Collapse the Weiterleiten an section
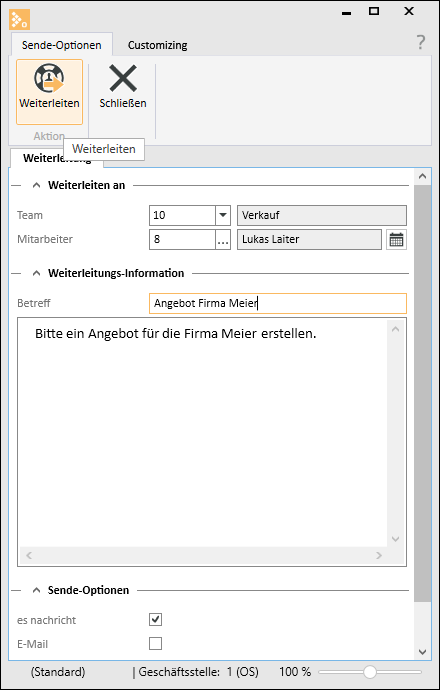The width and height of the screenshot is (440, 690). (37, 186)
